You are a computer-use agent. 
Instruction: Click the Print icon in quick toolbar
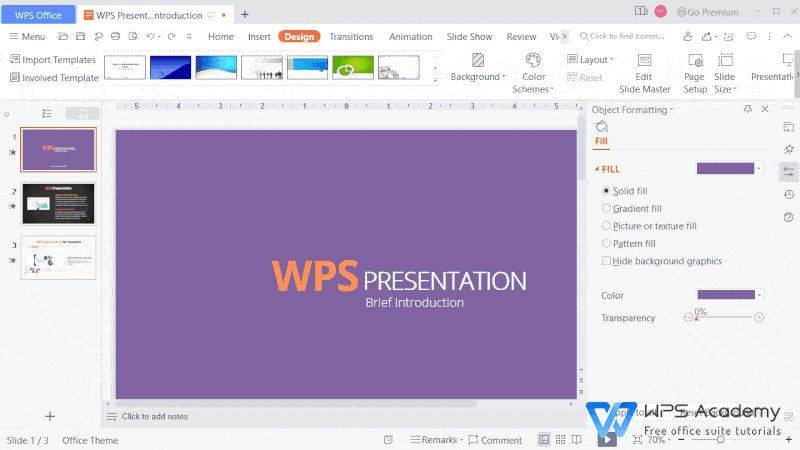(x=116, y=36)
